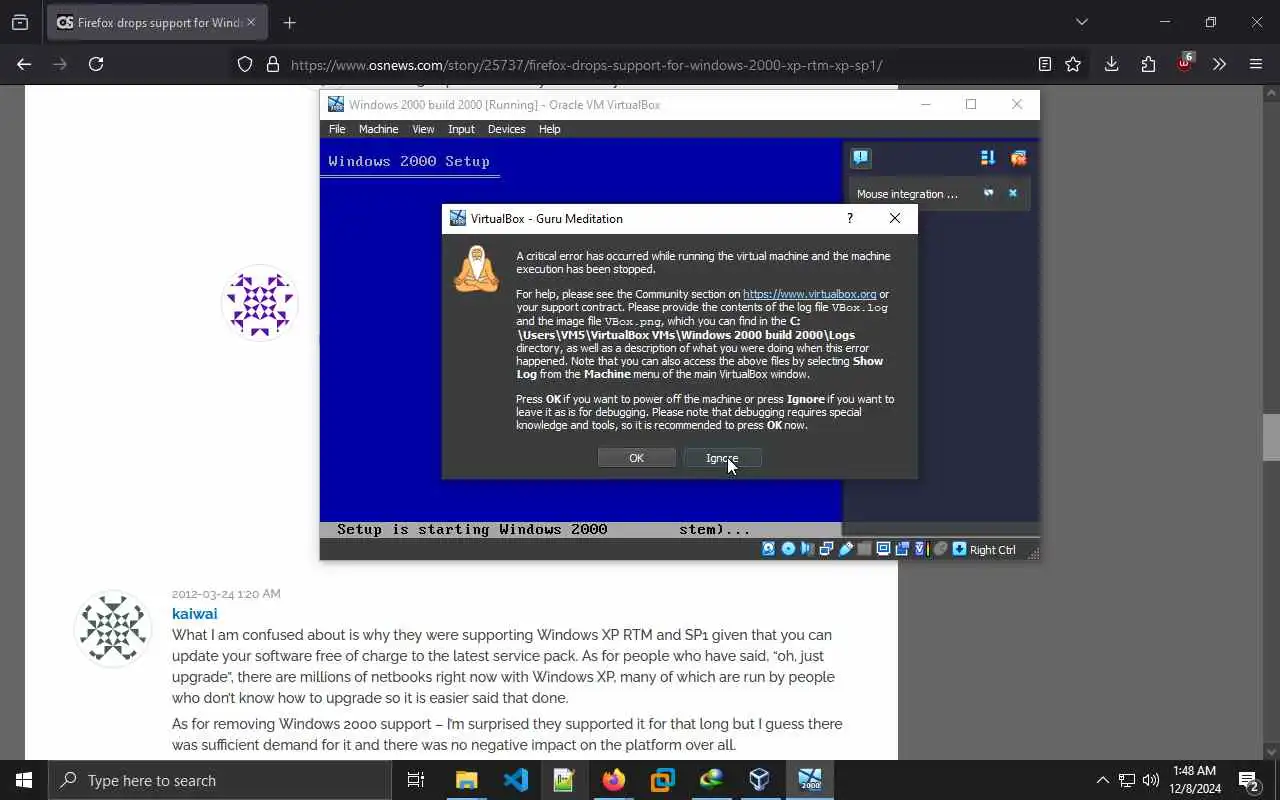The height and width of the screenshot is (800, 1280).
Task: Click the tracking protection shield icon
Action: tap(245, 65)
